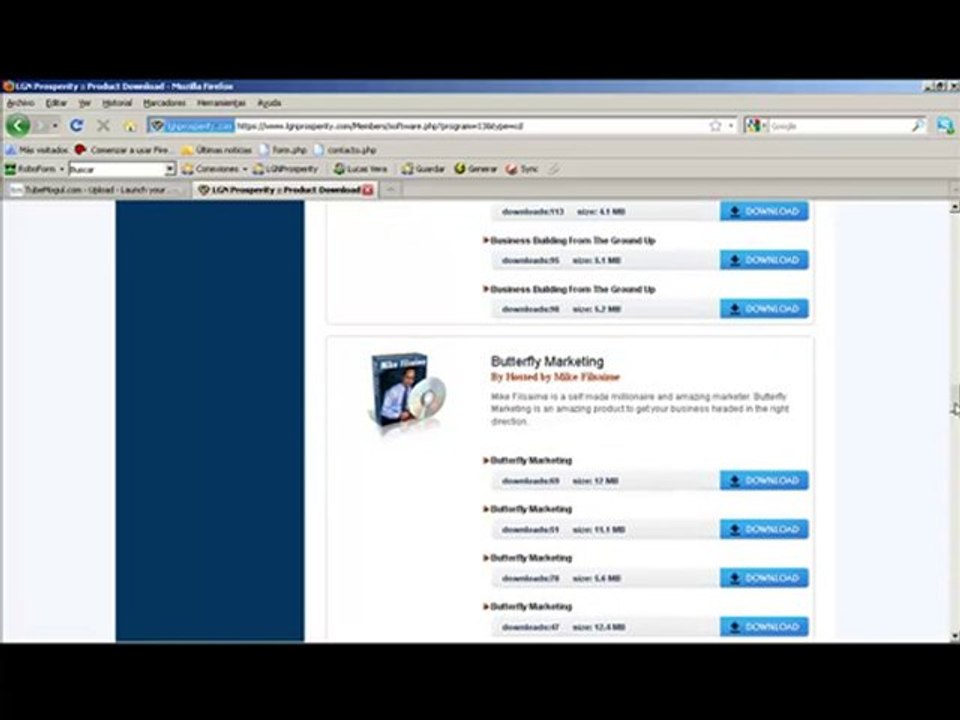Click the RoboForm Sync button
Screen dimensions: 960x720
coord(522,168)
